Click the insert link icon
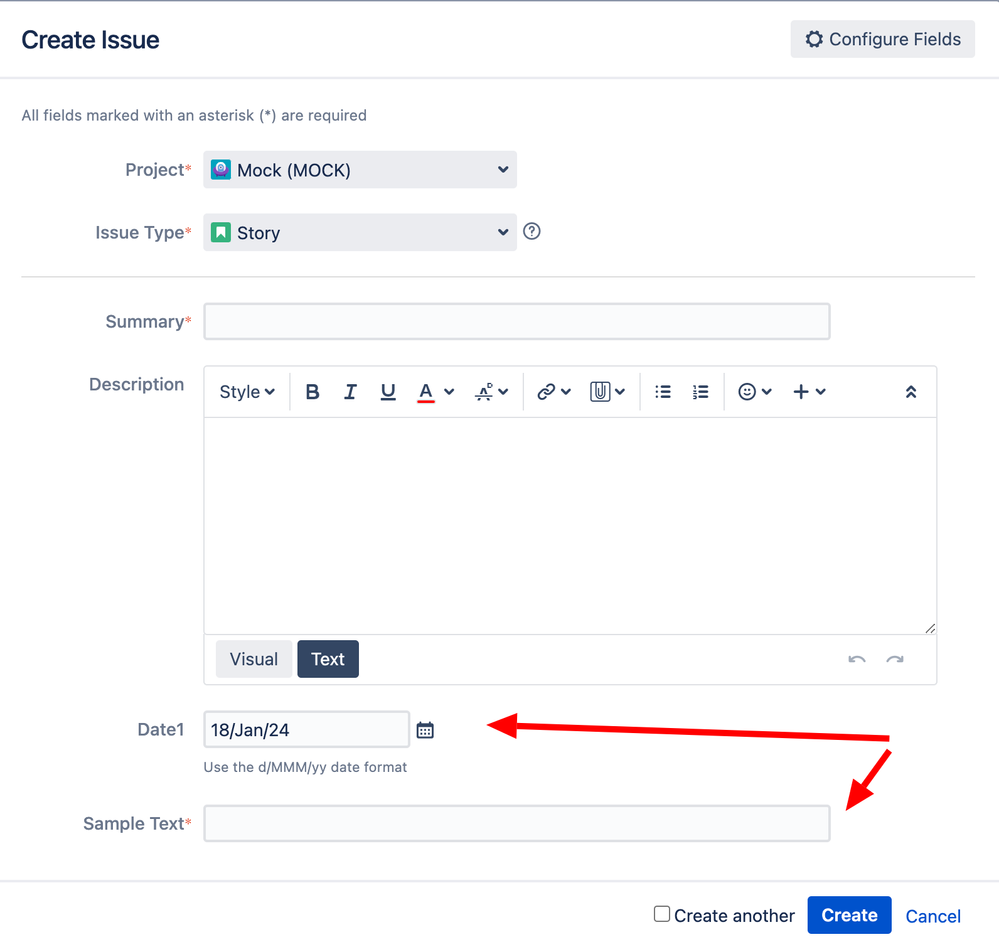Screen dimensions: 999x944 pos(546,392)
